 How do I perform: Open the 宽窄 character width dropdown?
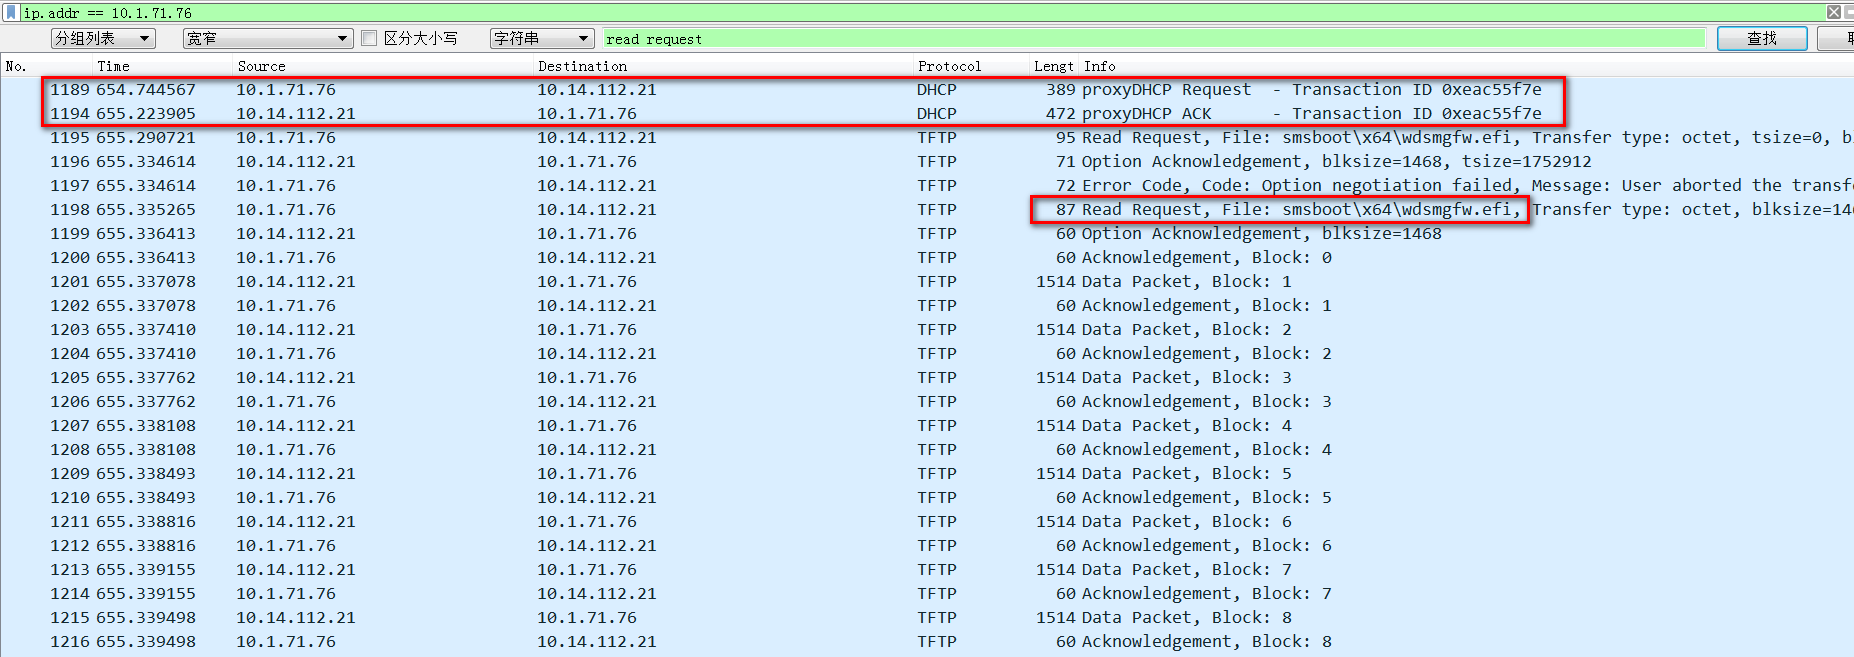pos(268,38)
